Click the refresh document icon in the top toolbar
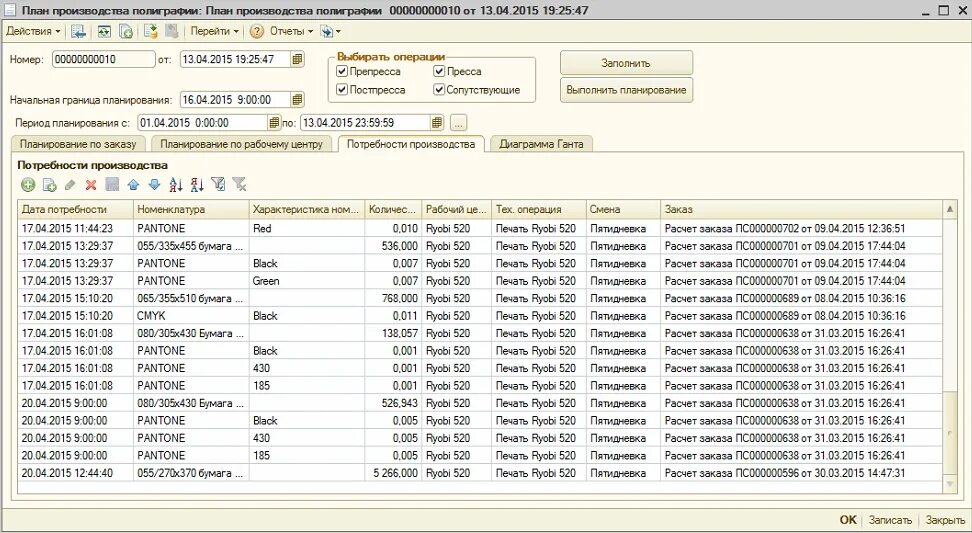 click(x=104, y=31)
